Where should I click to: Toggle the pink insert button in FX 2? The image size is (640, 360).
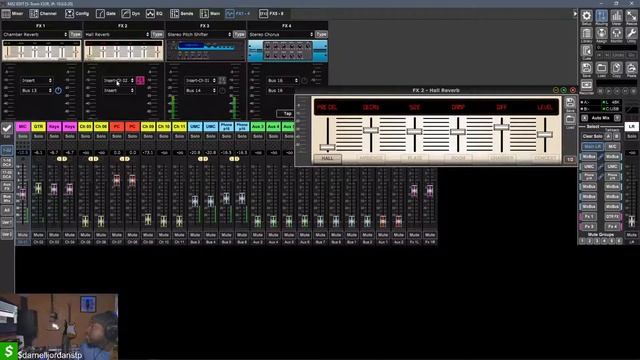pyautogui.click(x=140, y=80)
